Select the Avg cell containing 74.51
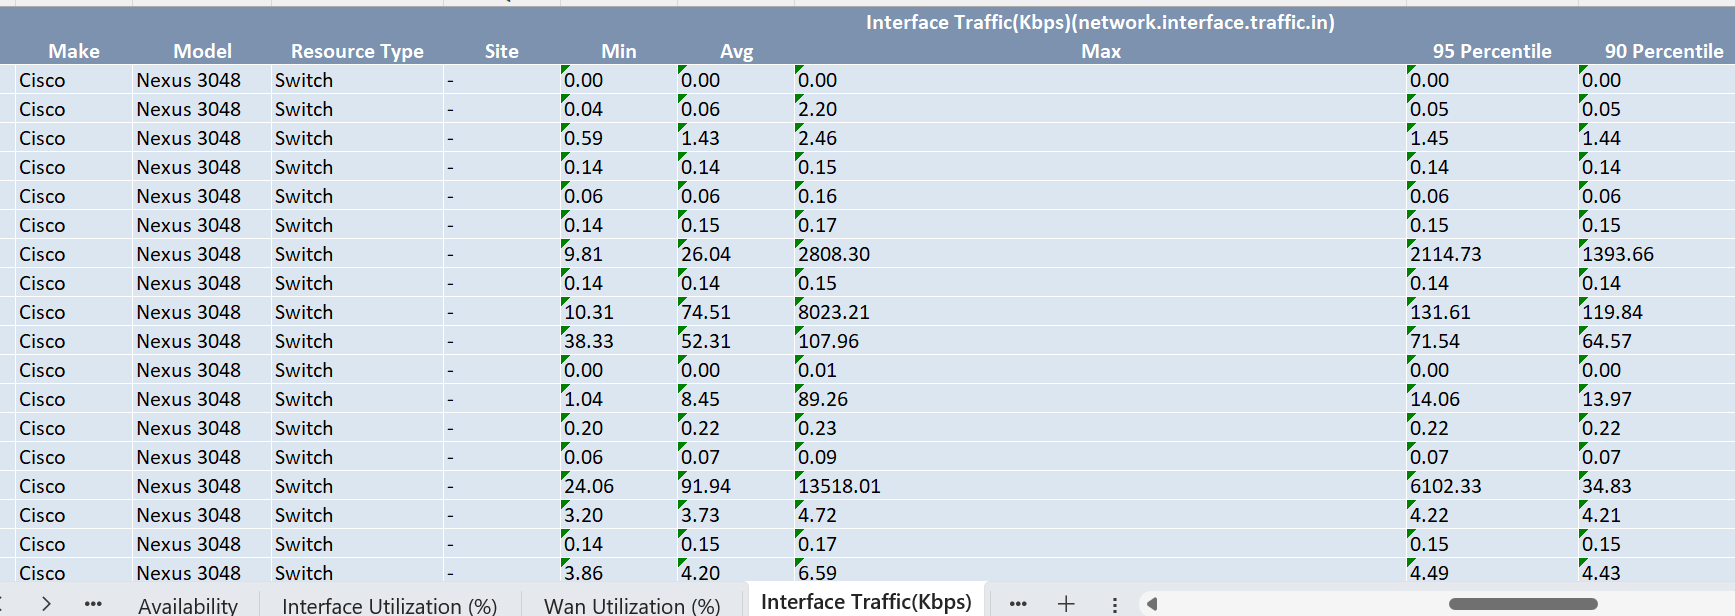 (735, 312)
